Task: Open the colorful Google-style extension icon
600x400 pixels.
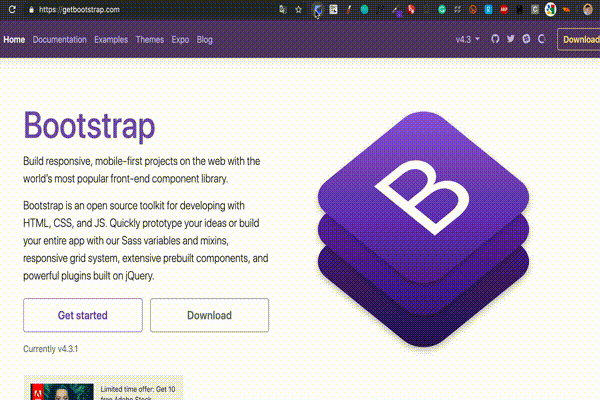Action: pyautogui.click(x=550, y=10)
